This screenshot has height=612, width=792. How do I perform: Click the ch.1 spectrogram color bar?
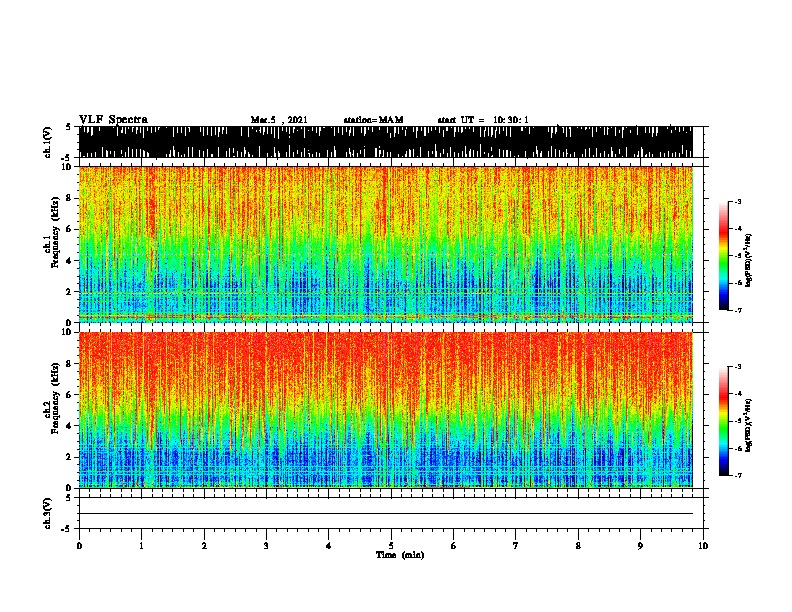pos(724,256)
